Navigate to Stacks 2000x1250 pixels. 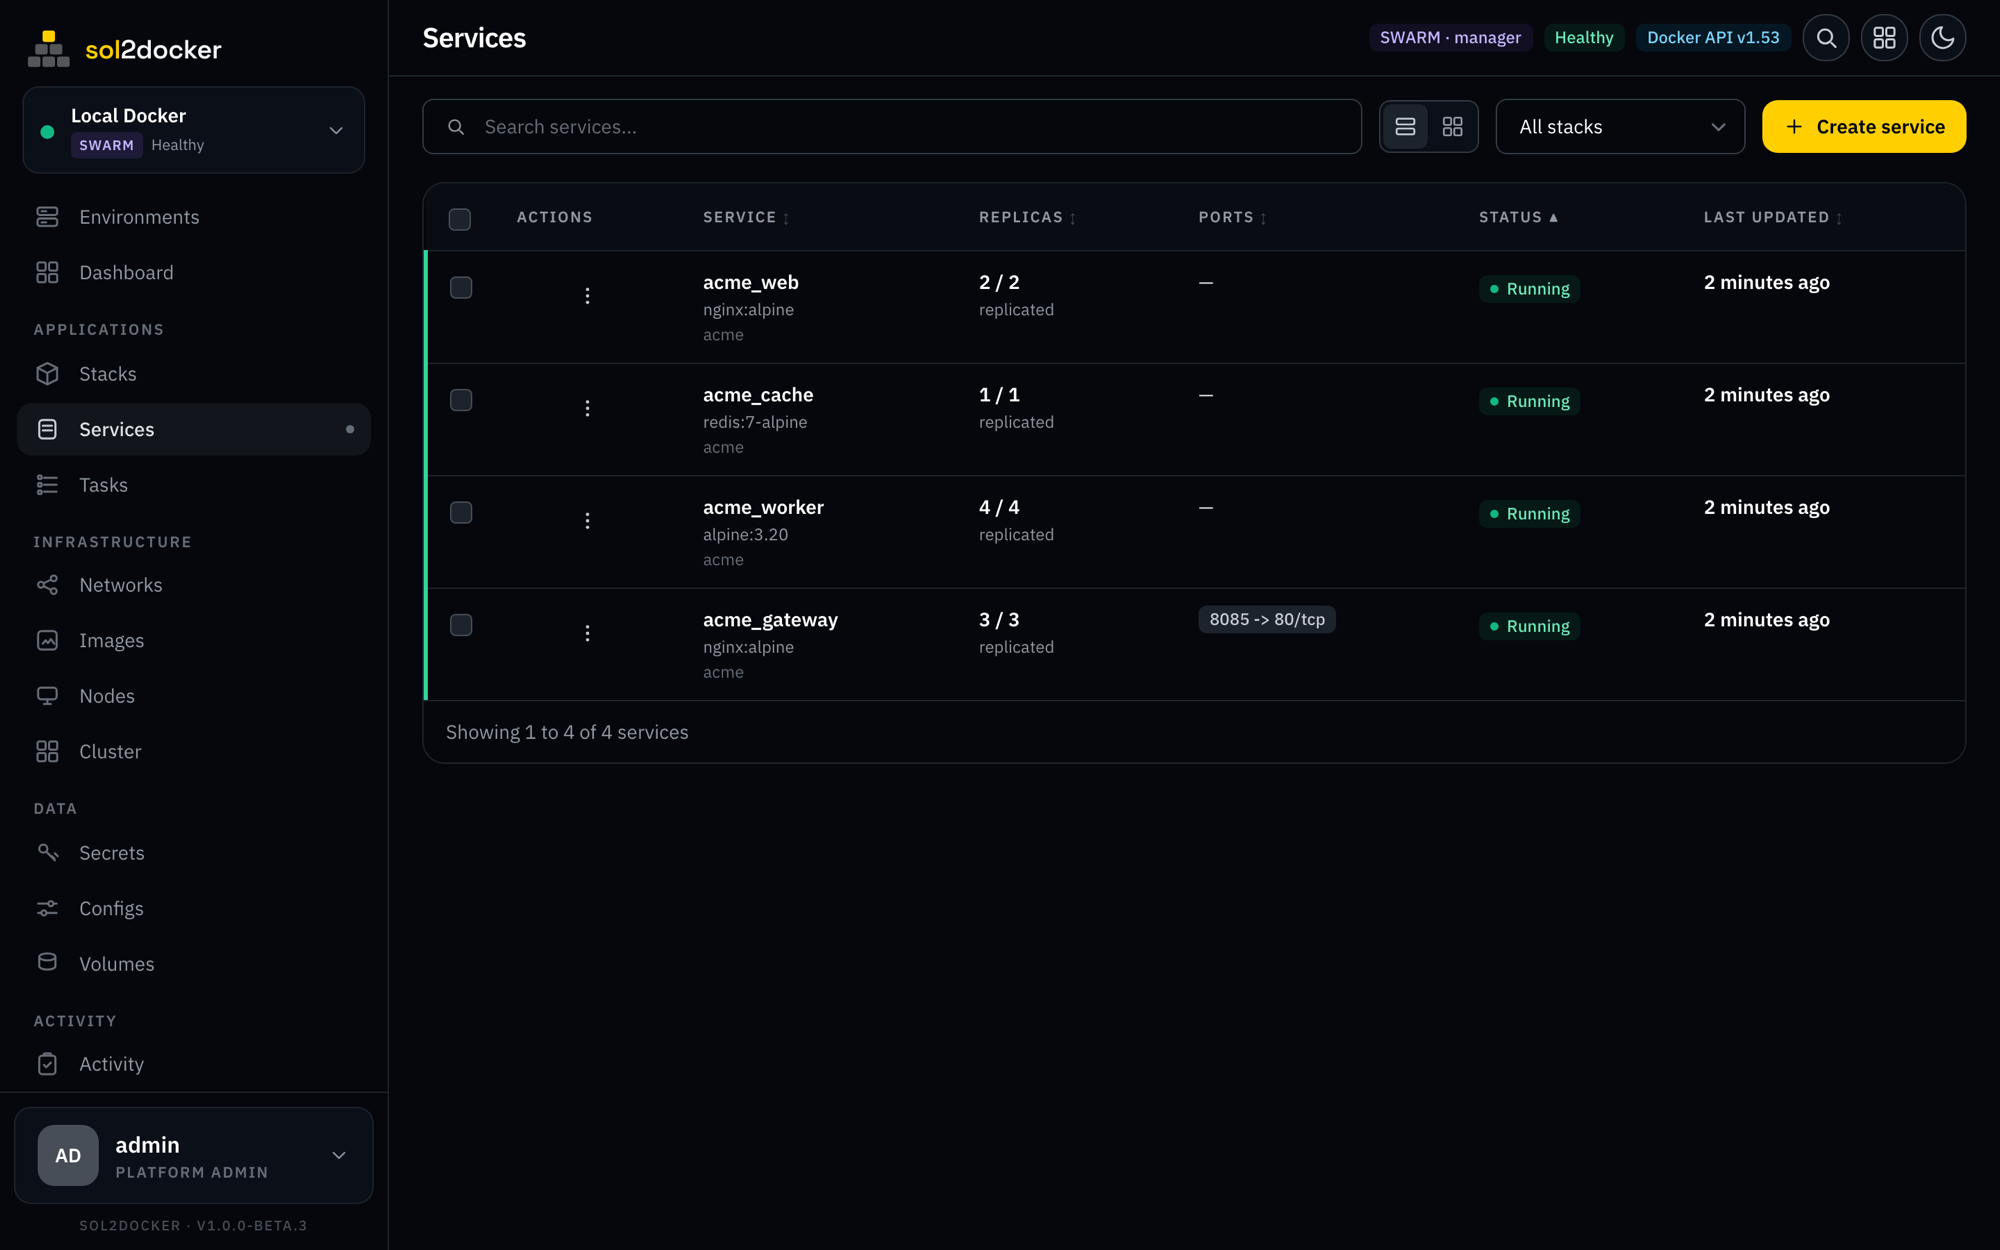pos(194,373)
